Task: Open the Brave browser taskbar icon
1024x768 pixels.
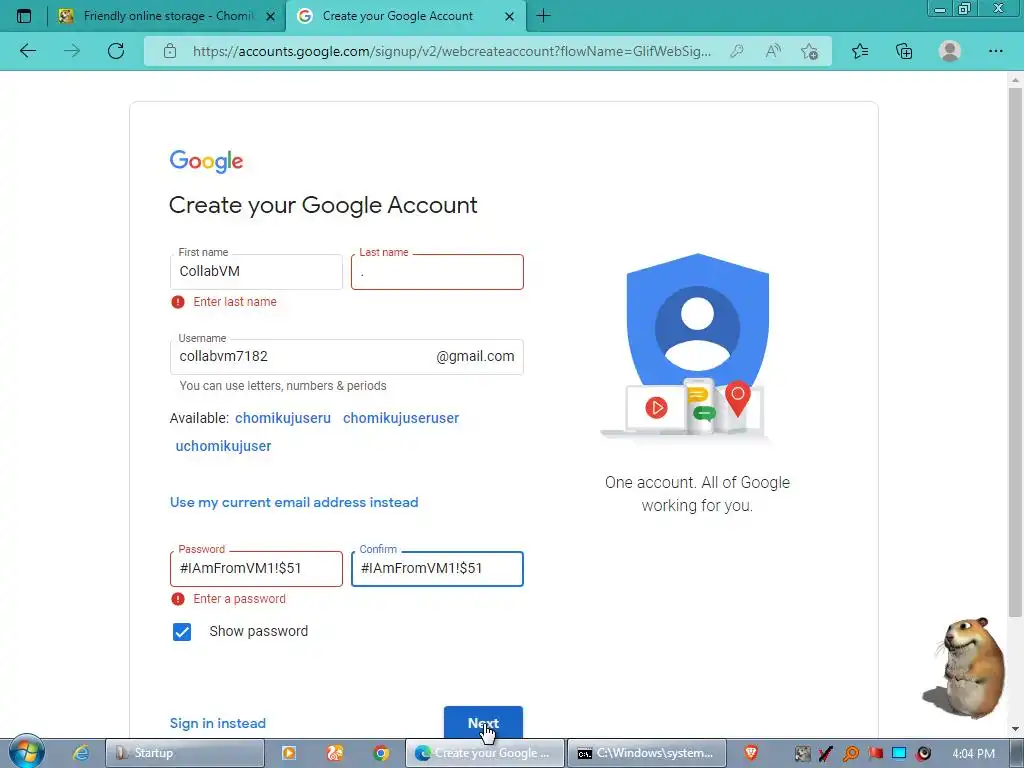Action: point(751,753)
